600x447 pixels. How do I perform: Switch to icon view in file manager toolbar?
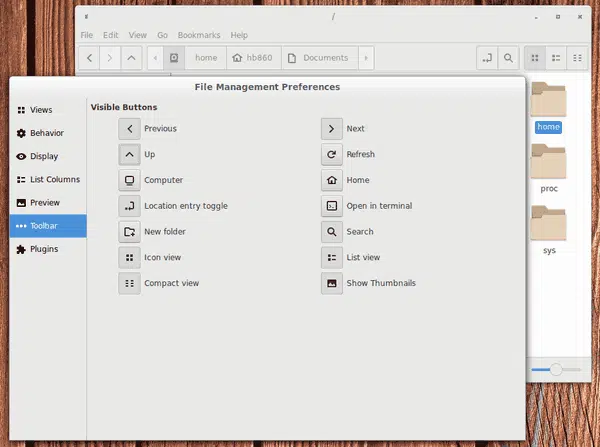click(535, 58)
